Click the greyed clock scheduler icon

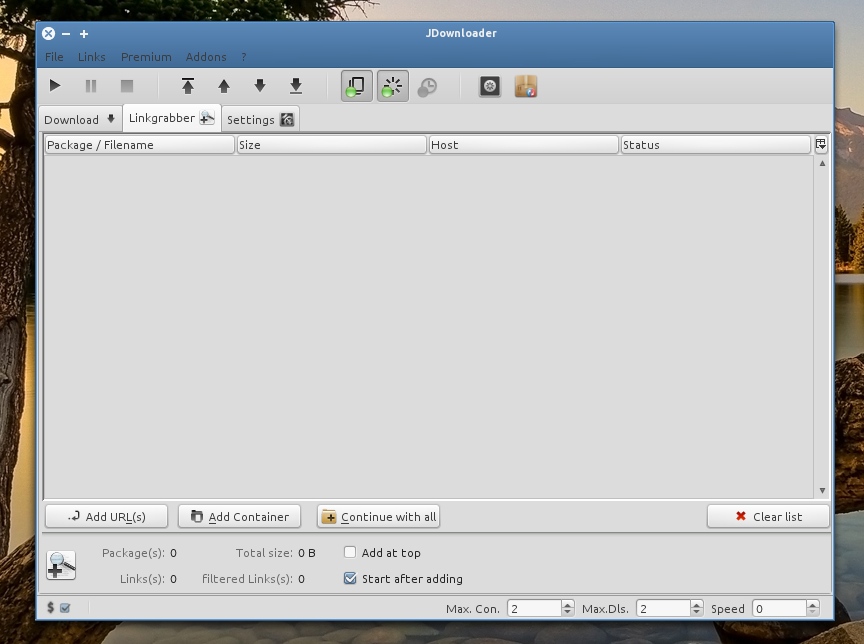428,86
